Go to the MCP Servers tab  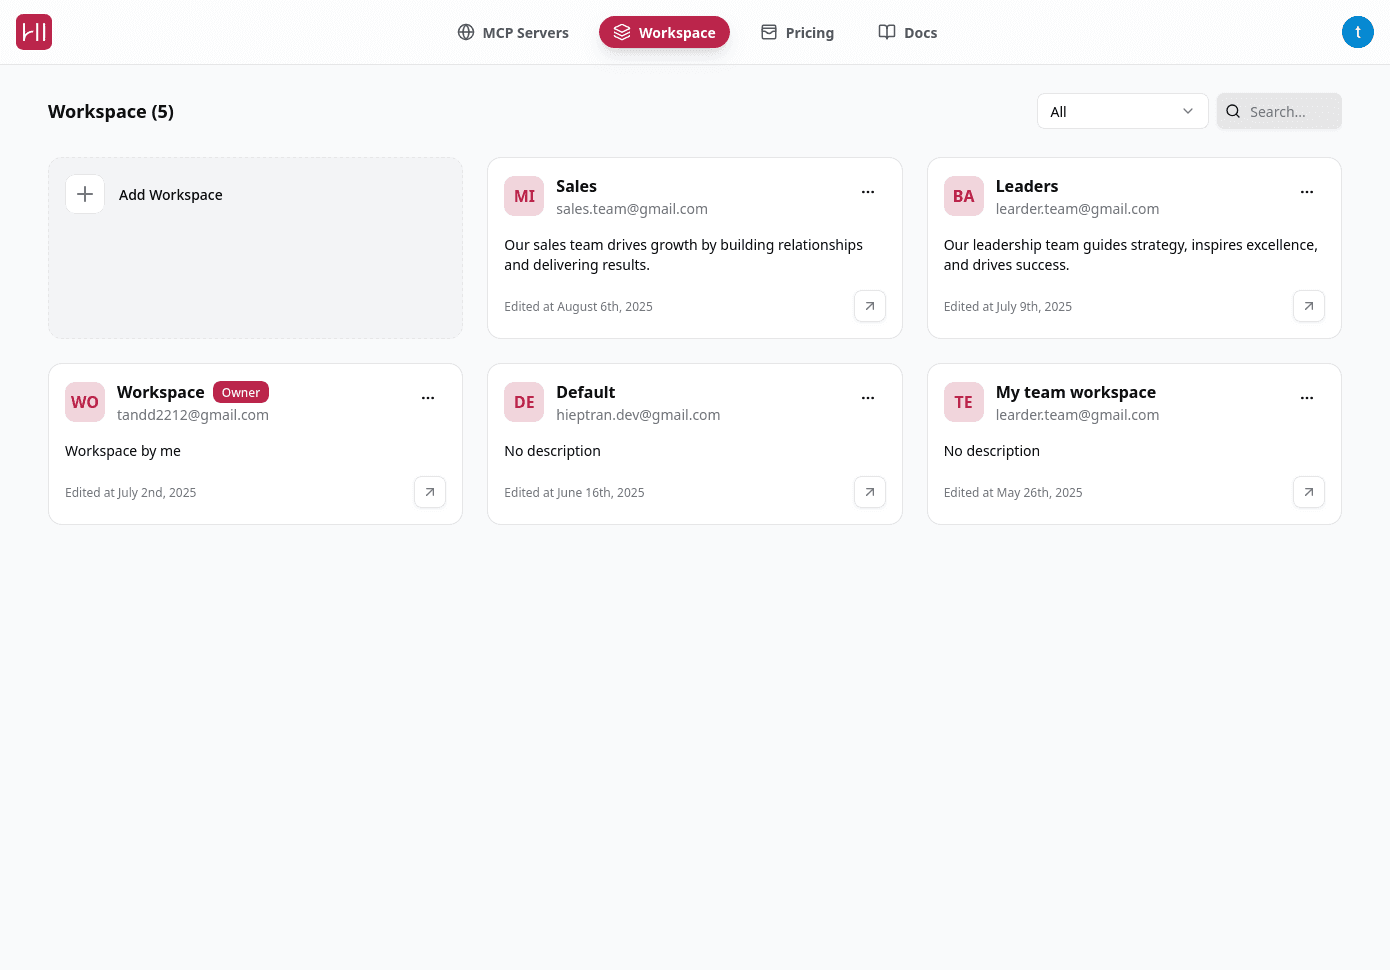point(513,32)
